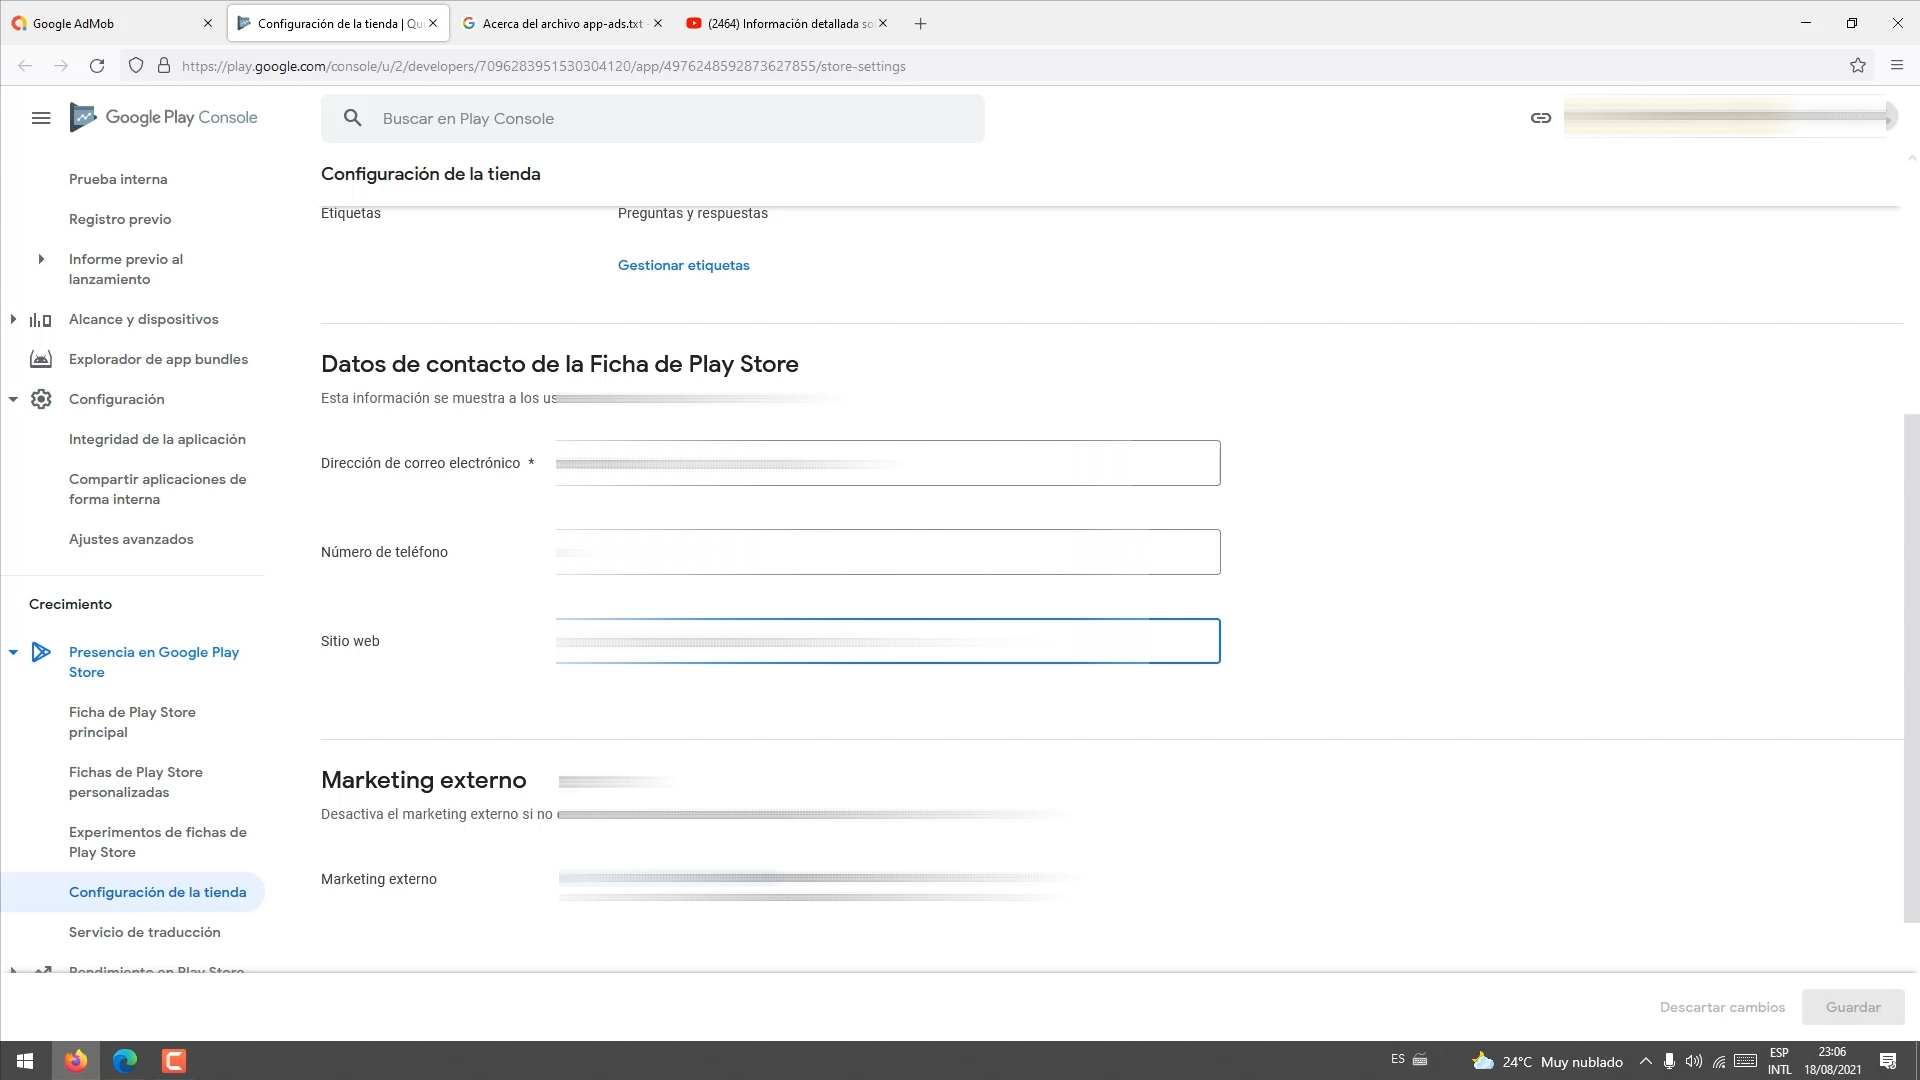Collapse Presencia en Google Play Store
The height and width of the screenshot is (1080, 1920).
(x=13, y=652)
